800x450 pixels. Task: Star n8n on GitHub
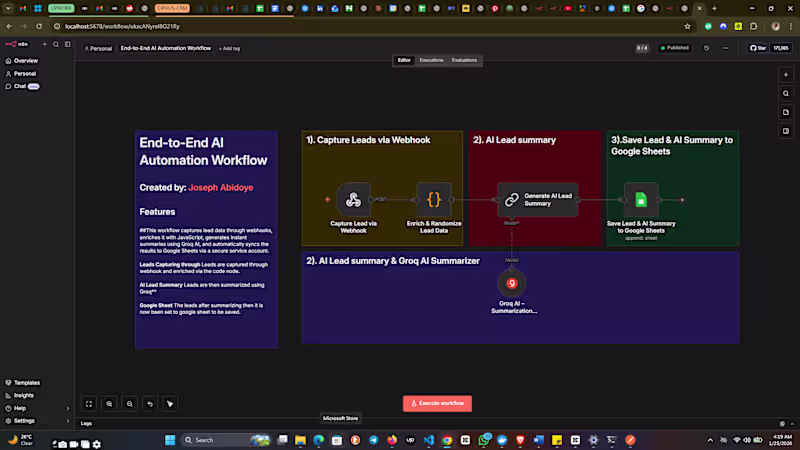click(x=758, y=48)
